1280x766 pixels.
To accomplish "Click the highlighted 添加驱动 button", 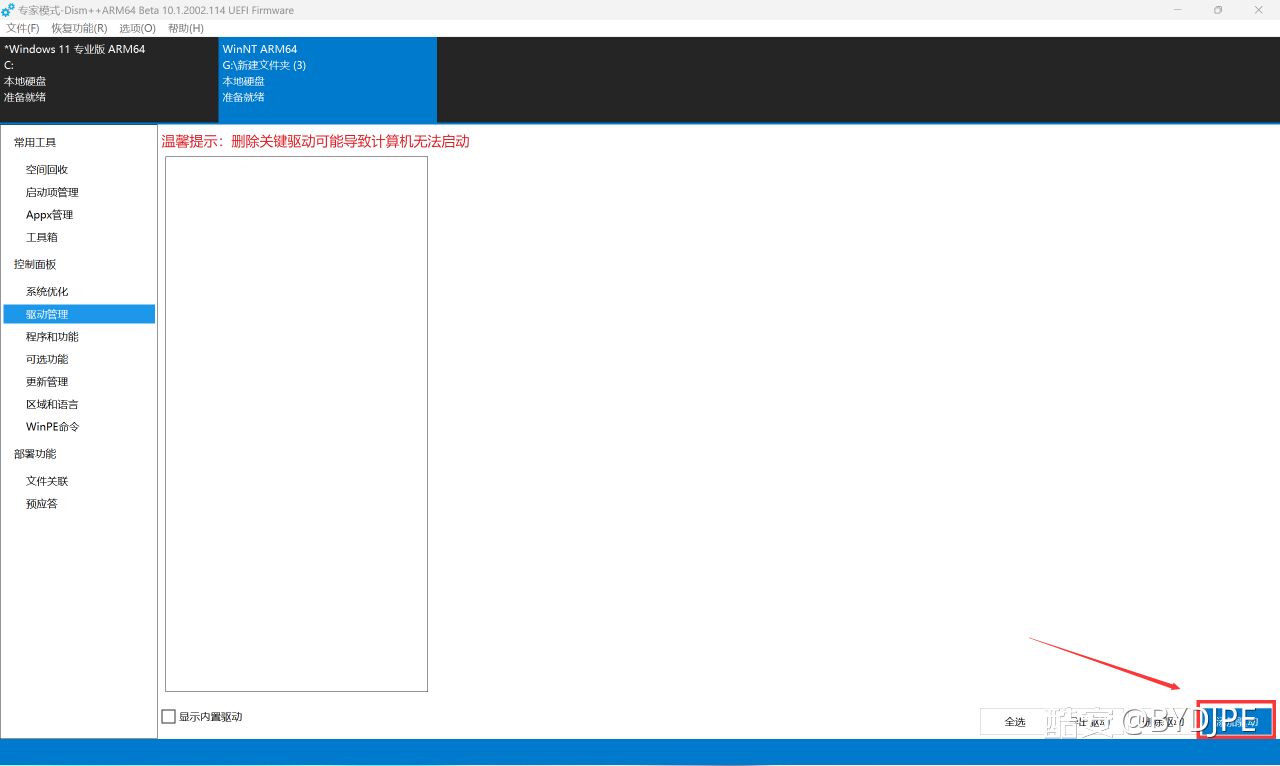I will pyautogui.click(x=1235, y=720).
